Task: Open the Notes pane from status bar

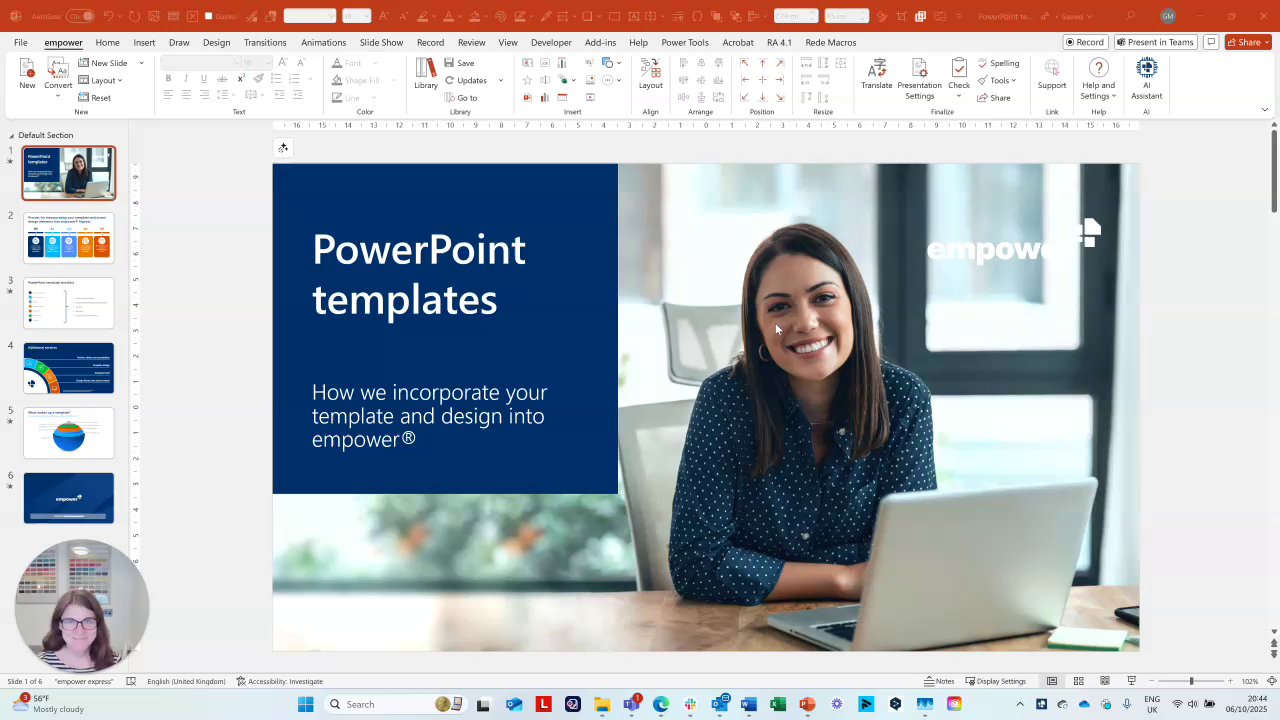Action: click(x=939, y=681)
